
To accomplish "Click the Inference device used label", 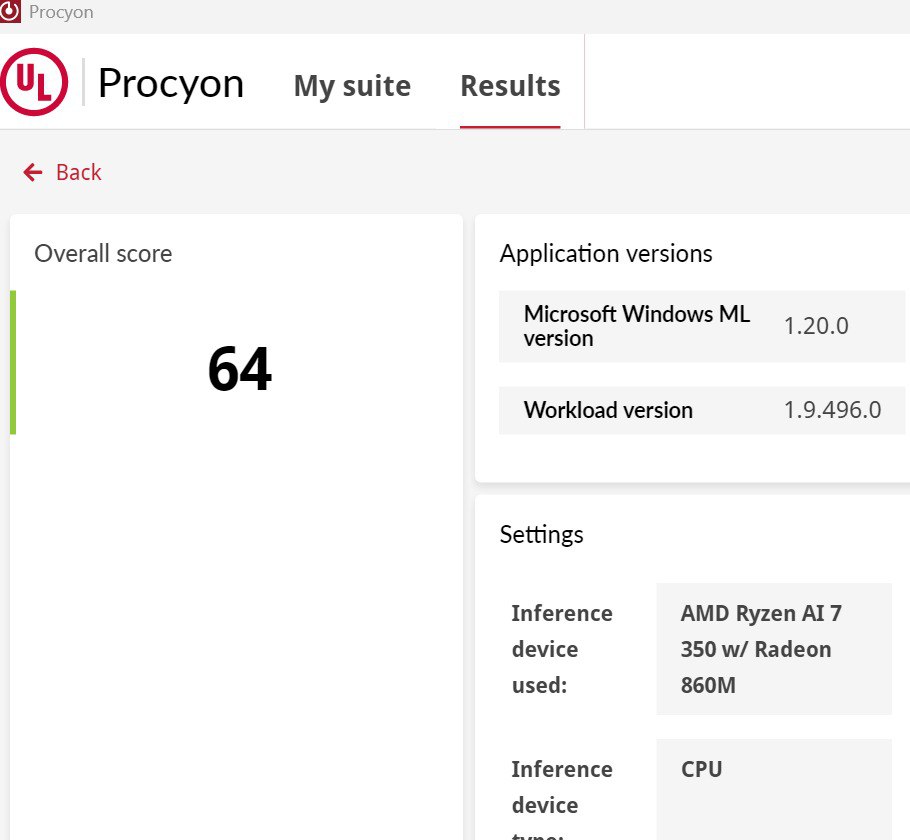I will (x=562, y=649).
